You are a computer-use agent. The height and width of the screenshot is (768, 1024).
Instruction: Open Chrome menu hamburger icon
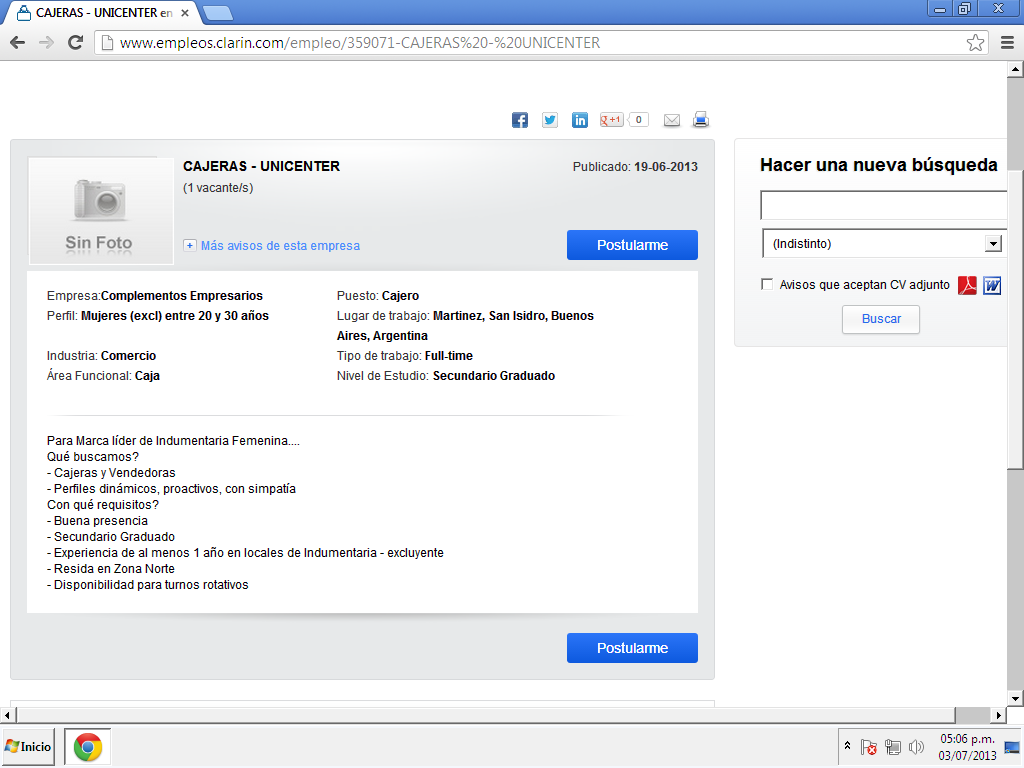(1008, 42)
